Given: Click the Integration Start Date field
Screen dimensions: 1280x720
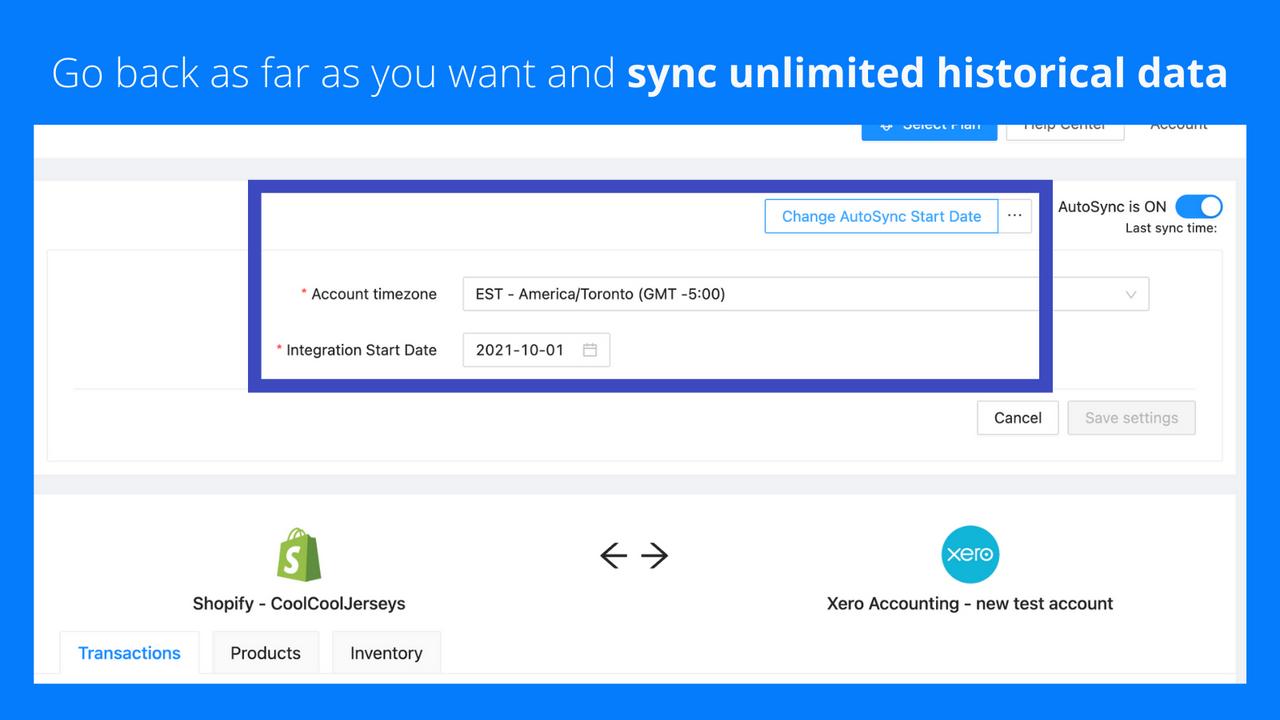Looking at the screenshot, I should click(x=520, y=349).
